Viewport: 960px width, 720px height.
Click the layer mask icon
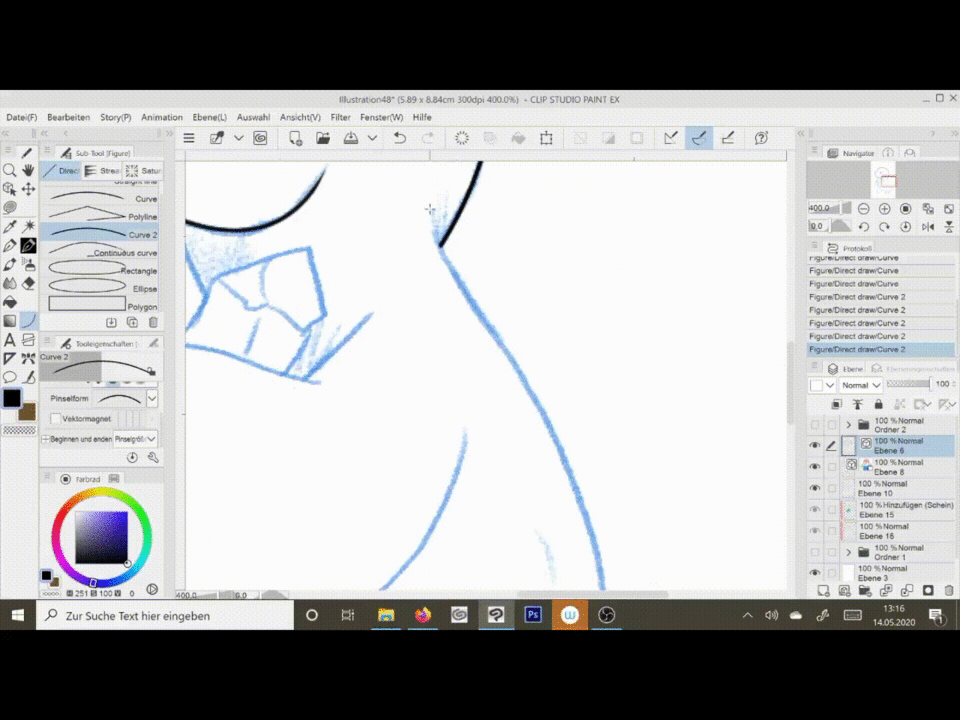coord(928,591)
